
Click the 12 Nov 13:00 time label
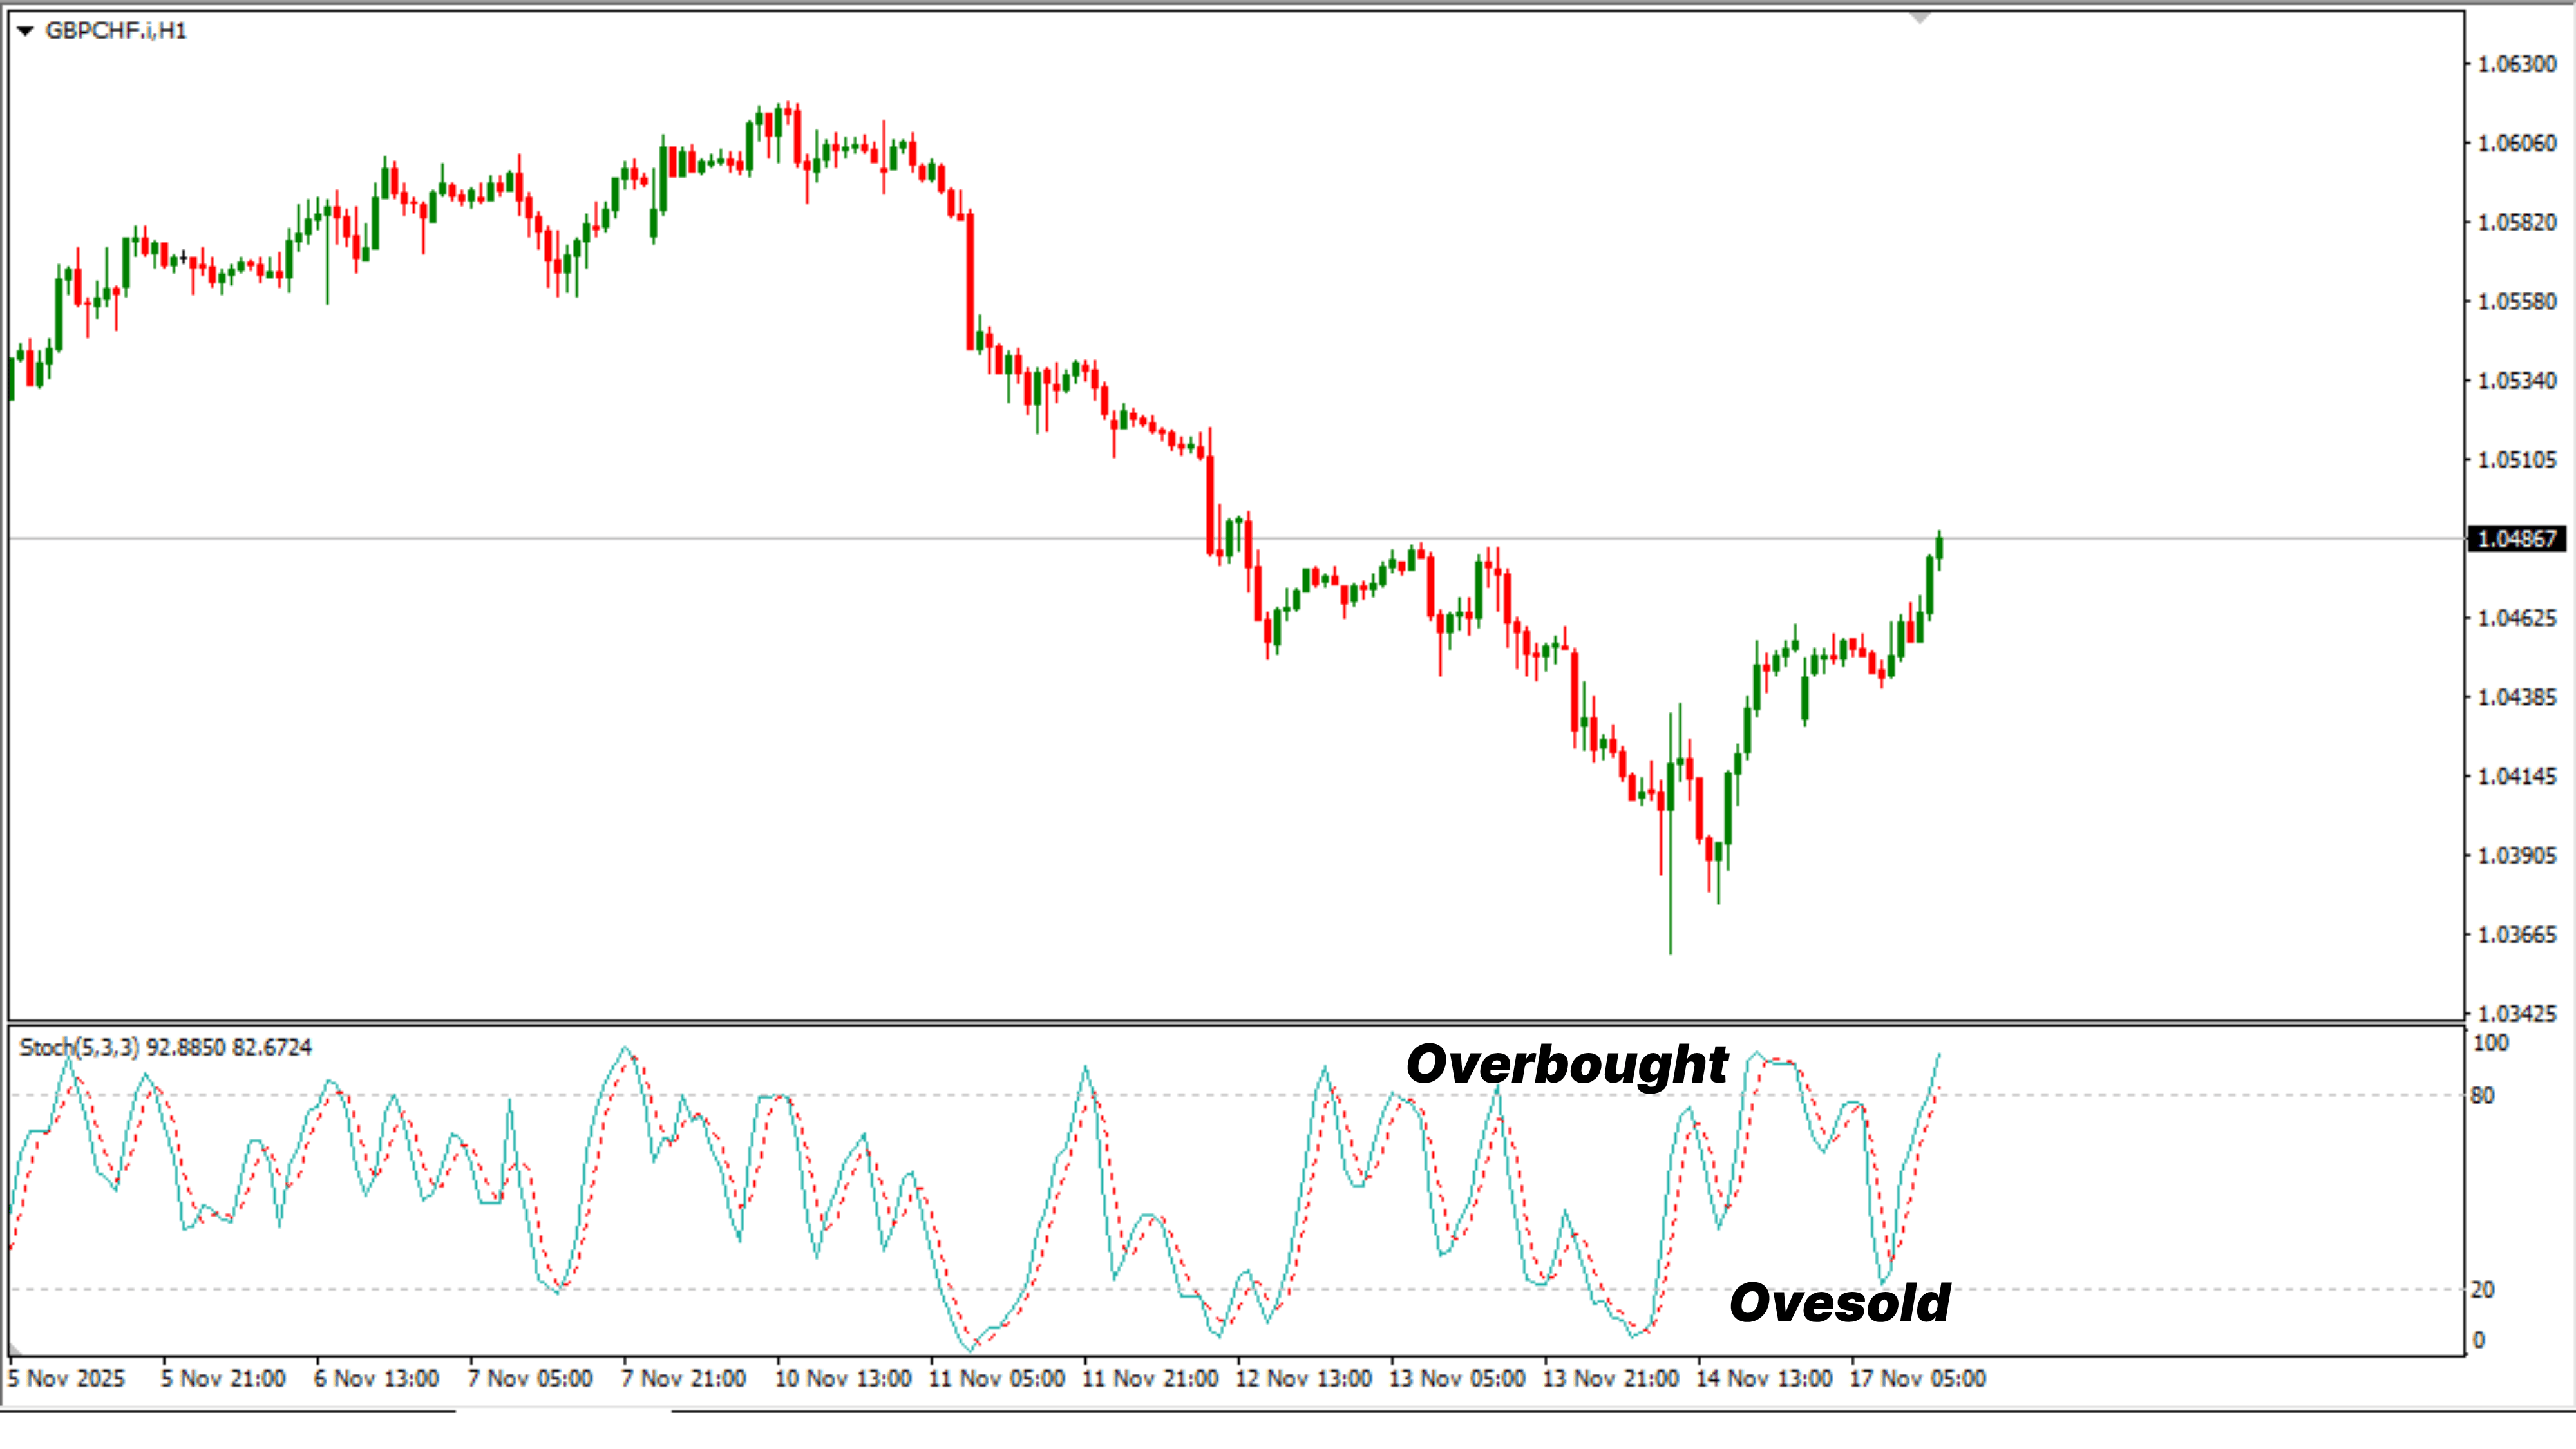point(1304,1379)
